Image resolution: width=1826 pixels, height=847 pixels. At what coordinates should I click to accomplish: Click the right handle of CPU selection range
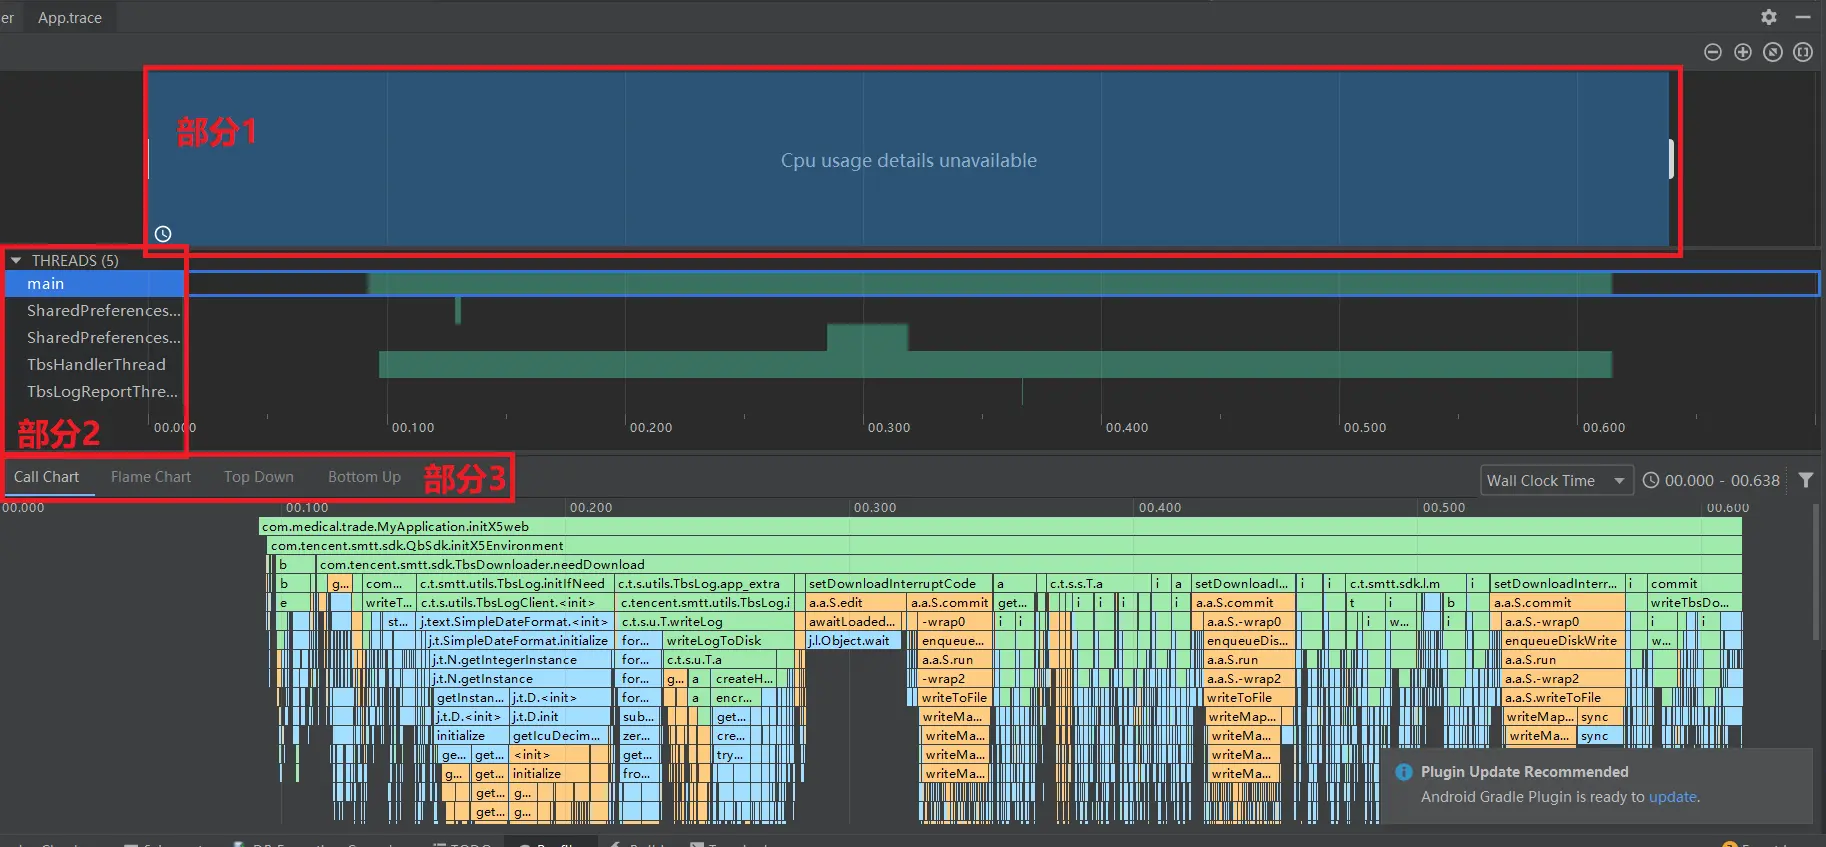[1670, 159]
